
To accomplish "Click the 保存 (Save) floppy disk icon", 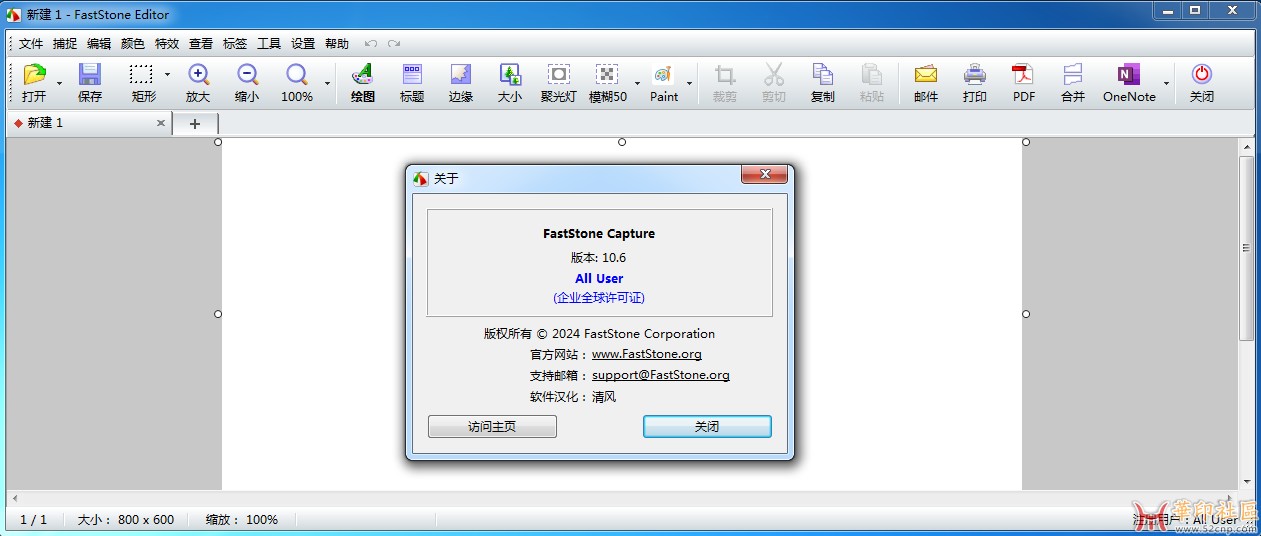I will (90, 74).
